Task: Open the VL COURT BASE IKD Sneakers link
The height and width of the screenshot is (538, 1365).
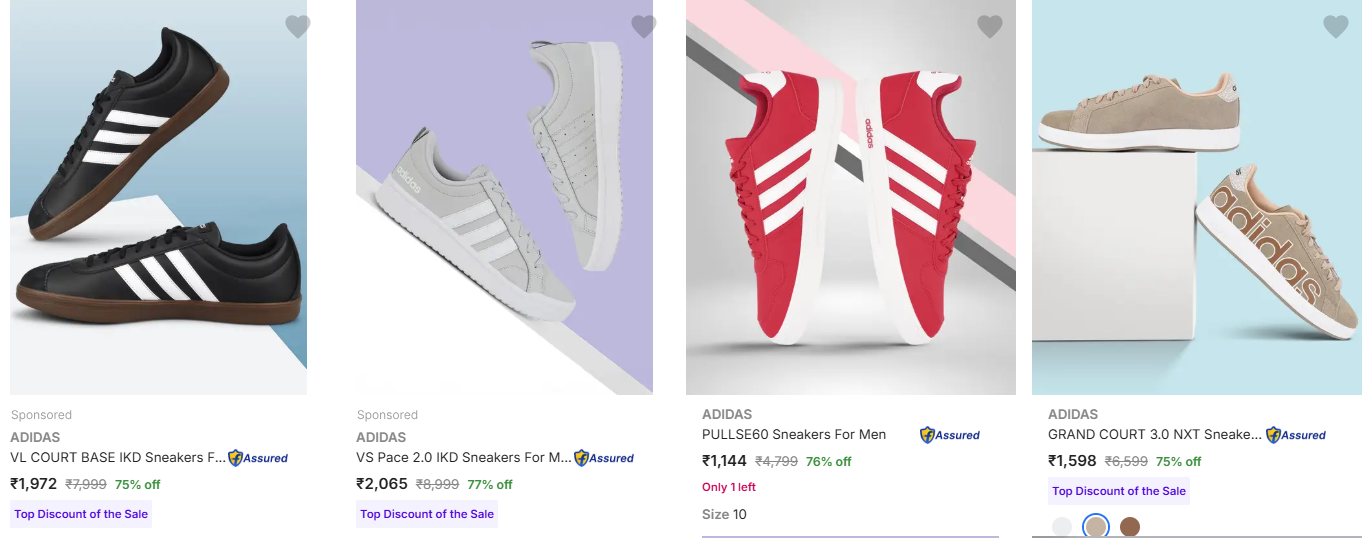Action: pos(118,458)
